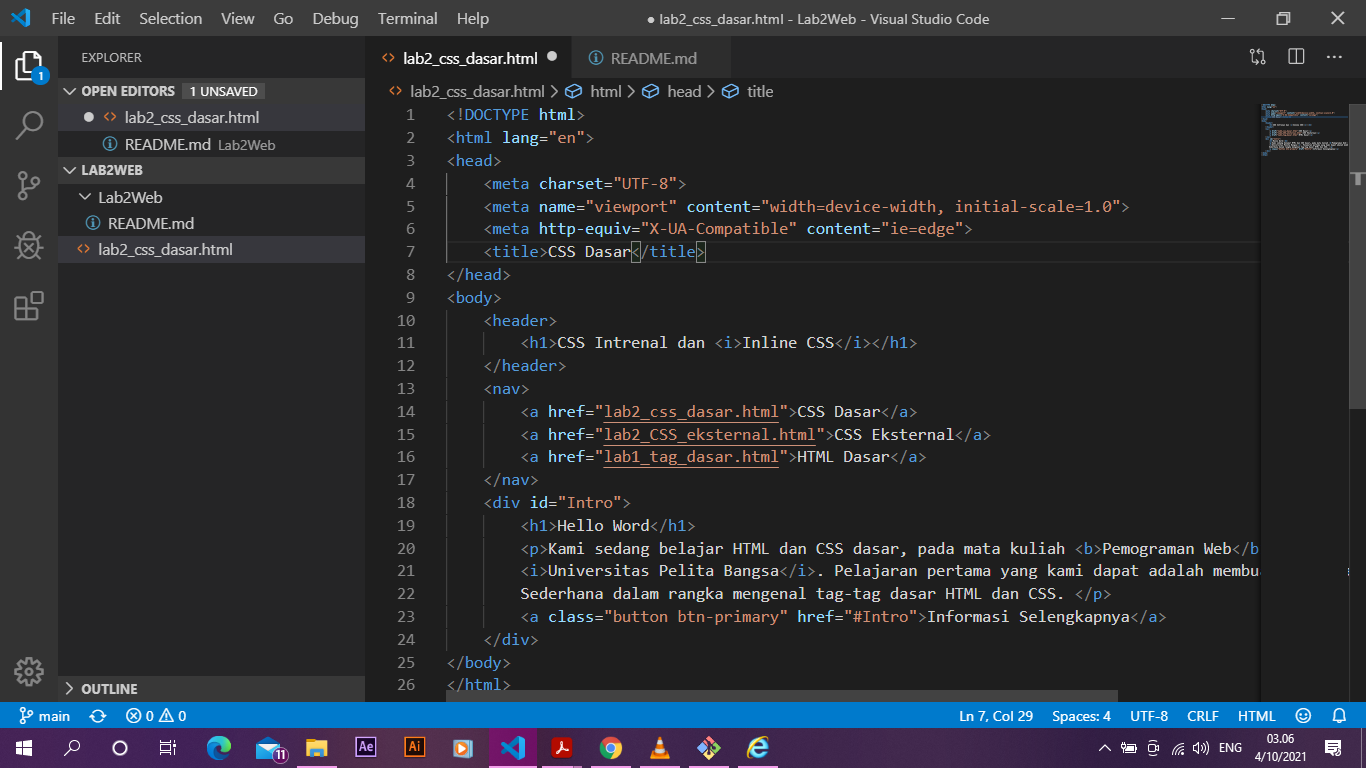This screenshot has width=1366, height=768.
Task: Click the errors and warnings count
Action: point(156,716)
